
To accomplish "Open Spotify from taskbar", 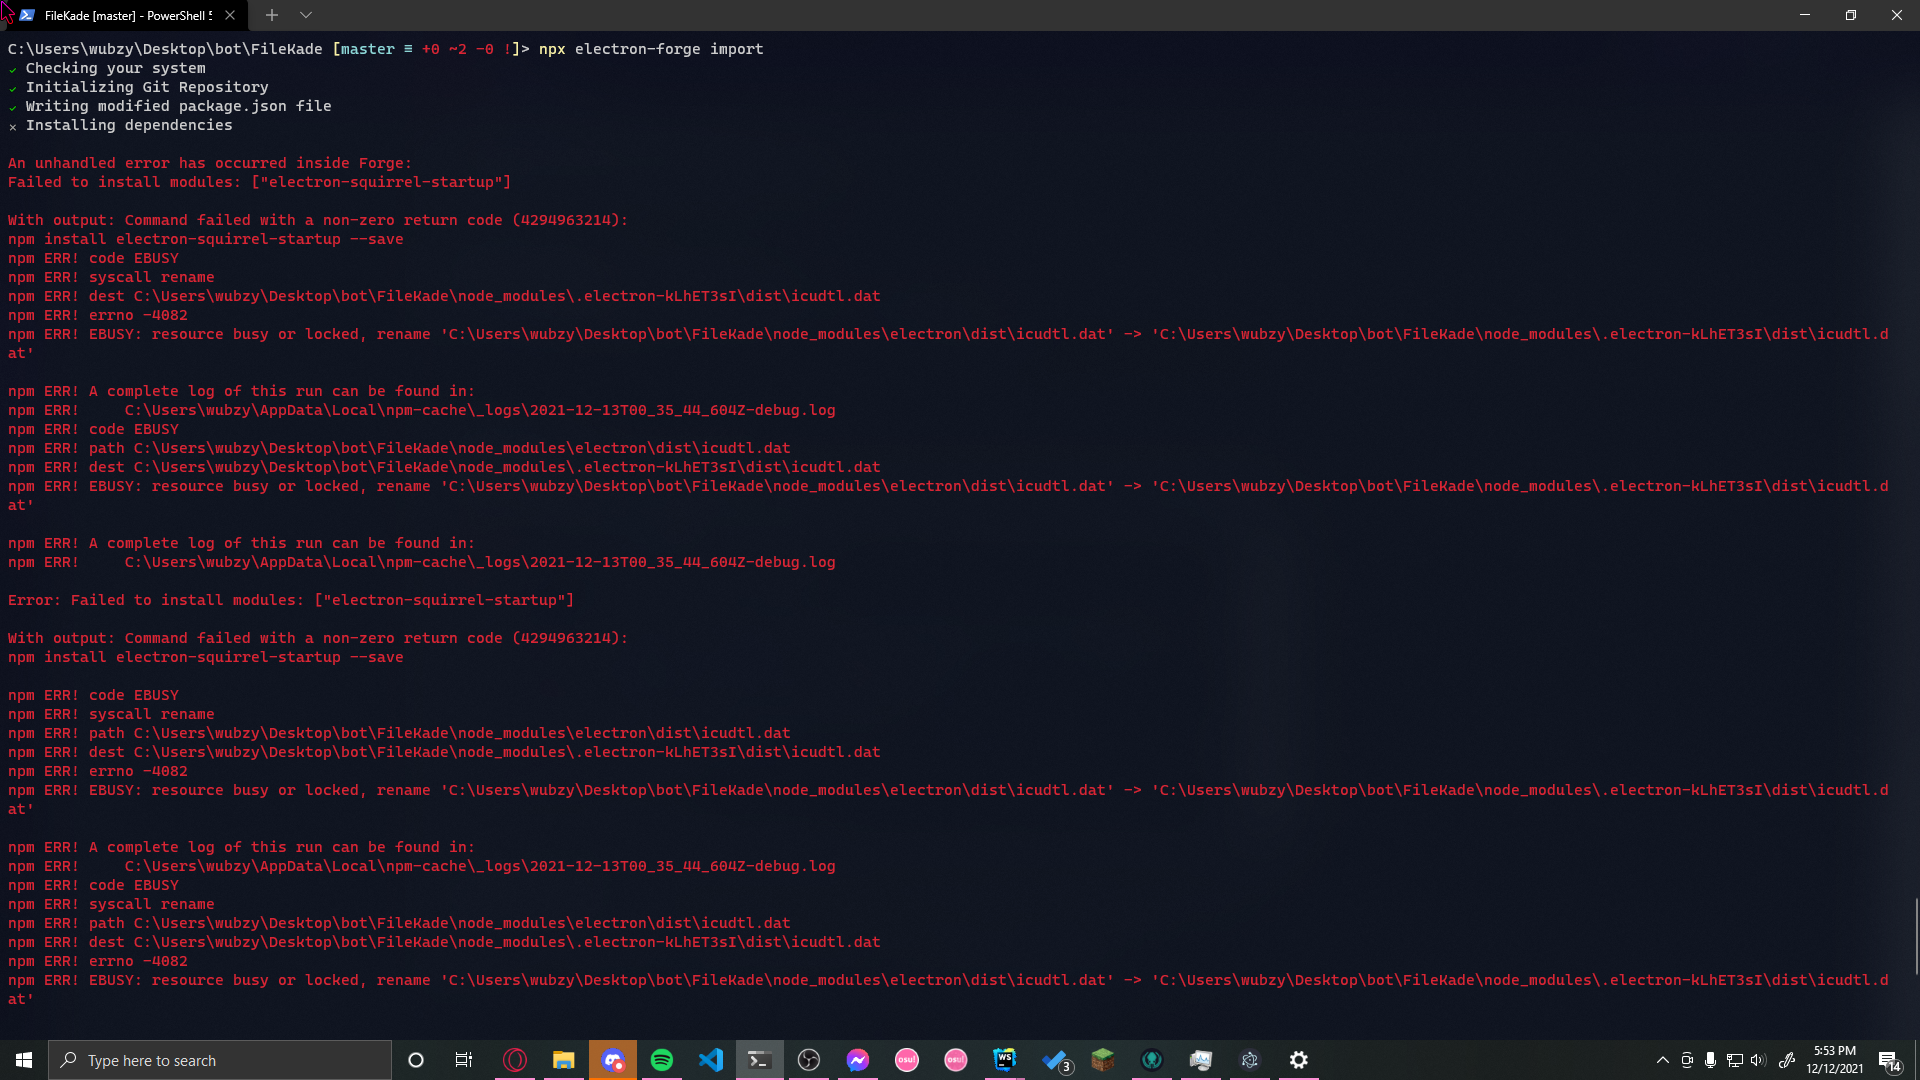I will 662,1060.
